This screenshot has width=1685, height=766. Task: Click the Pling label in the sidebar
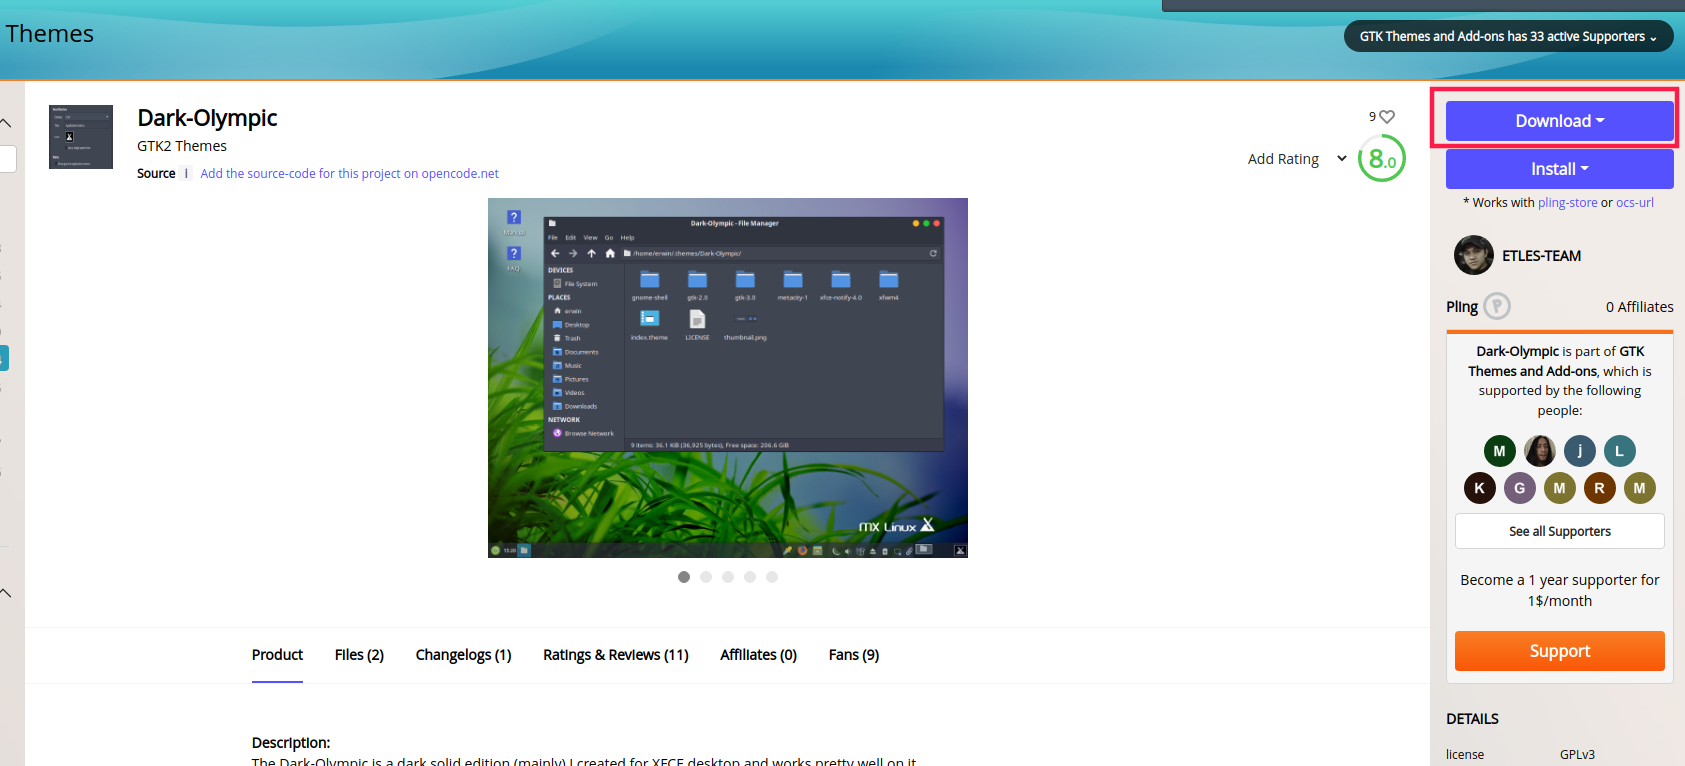(x=1462, y=307)
